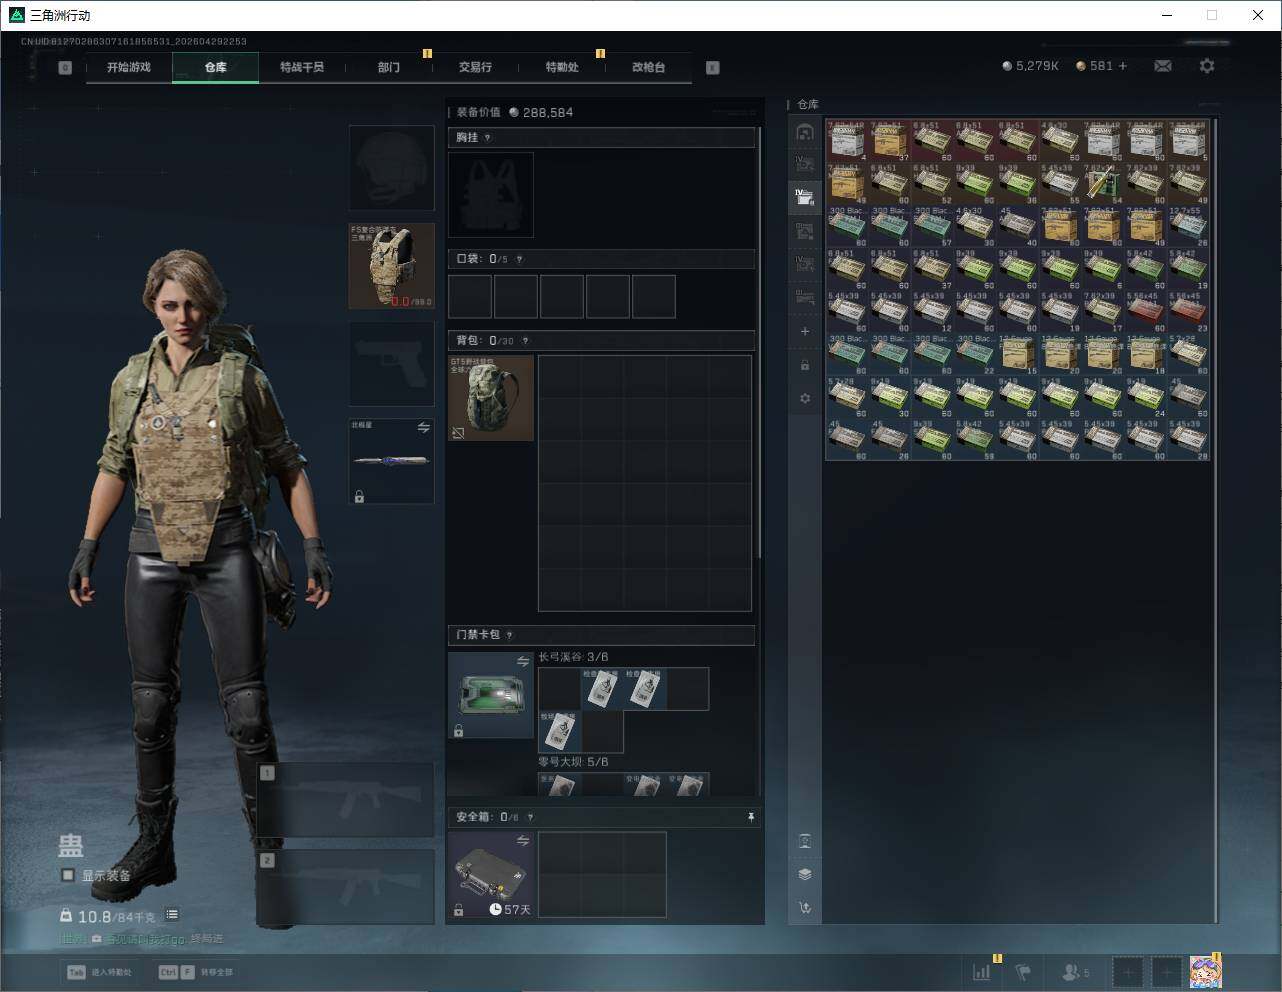Viewport: 1282px width, 992px height.
Task: Open the player avatar in bottom bar
Action: coord(1205,971)
